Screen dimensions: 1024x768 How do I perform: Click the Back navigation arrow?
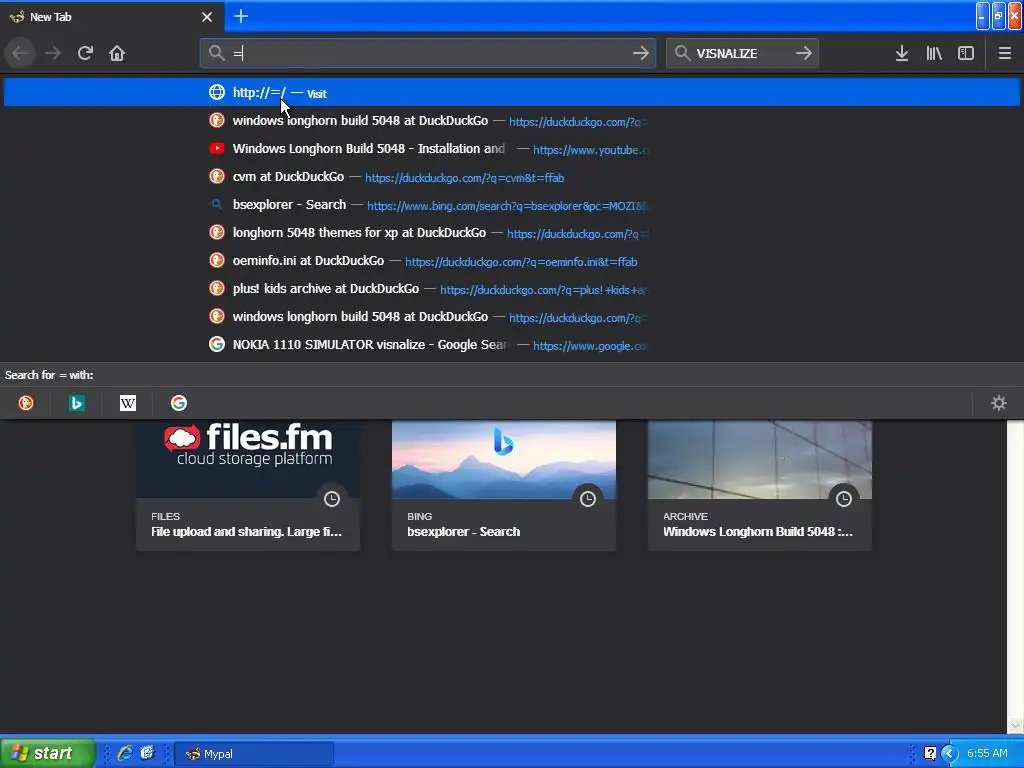(x=20, y=53)
